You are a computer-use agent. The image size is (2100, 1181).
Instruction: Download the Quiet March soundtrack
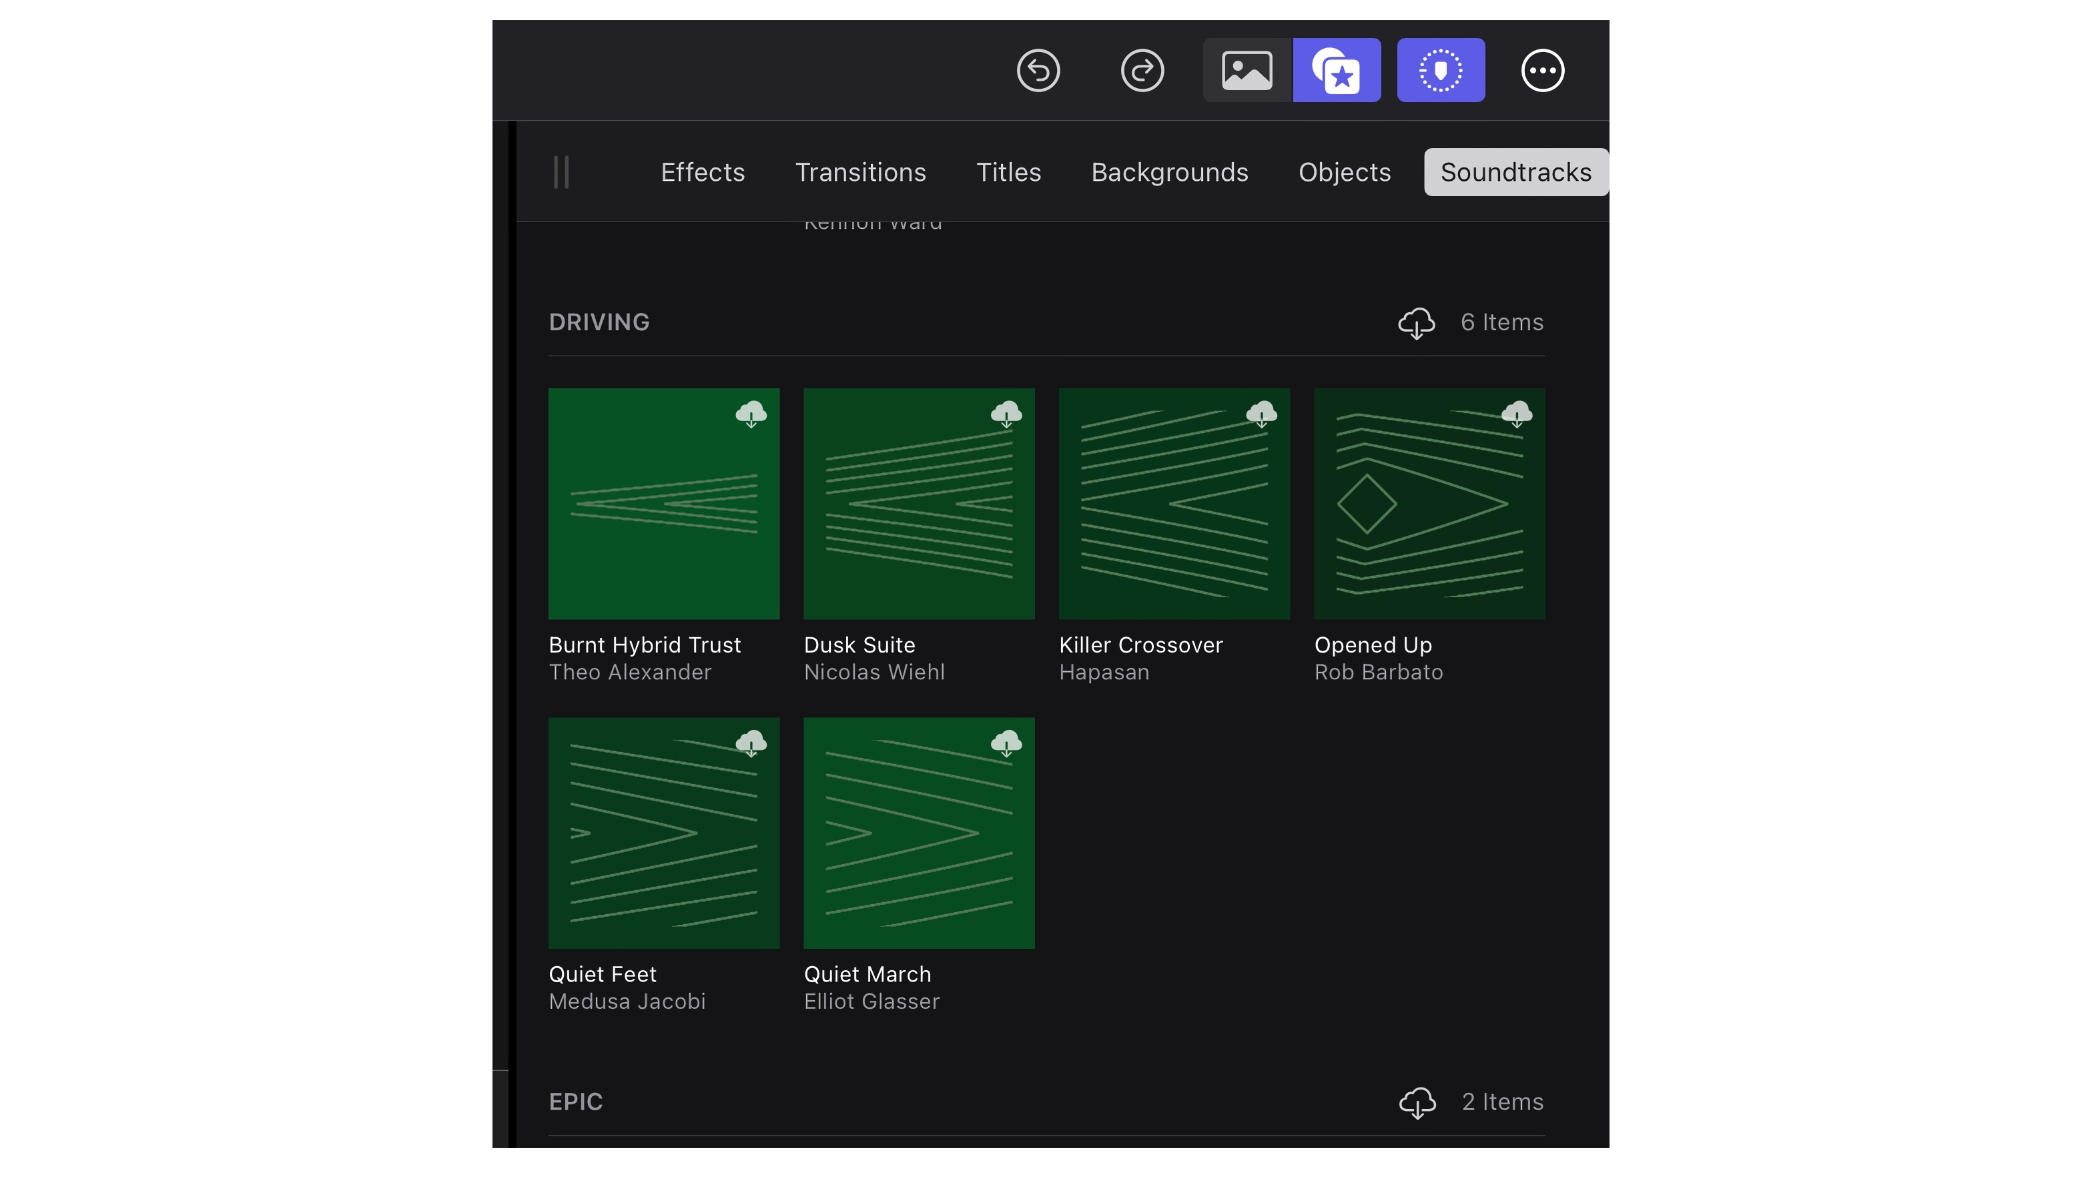coord(1006,743)
